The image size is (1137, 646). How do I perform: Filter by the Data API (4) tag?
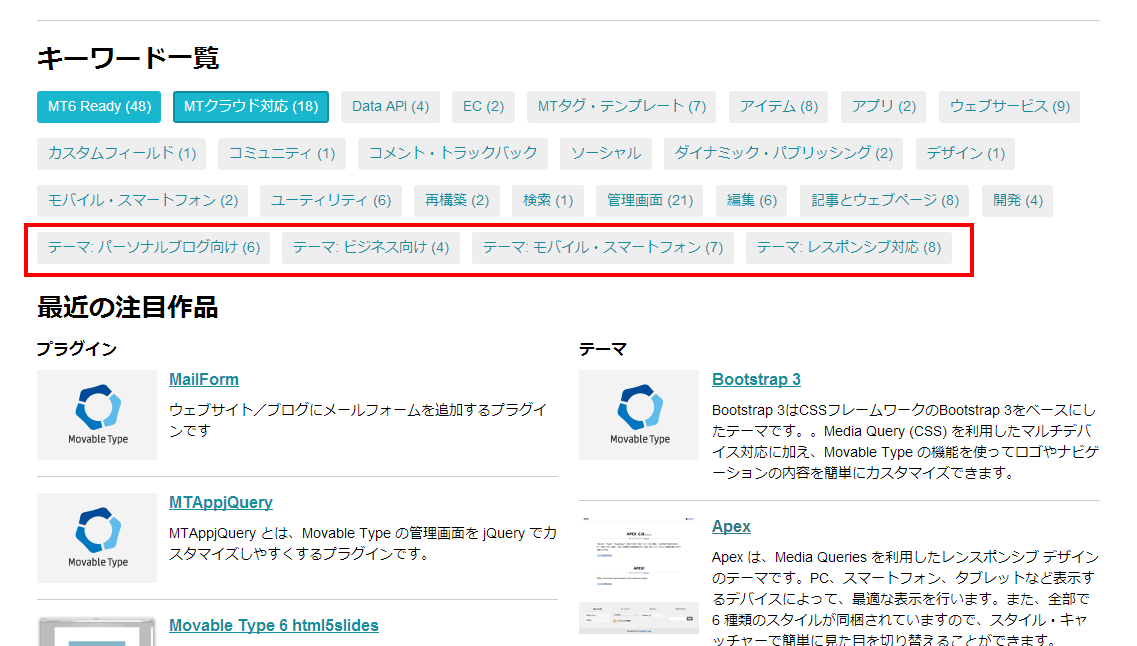point(390,106)
